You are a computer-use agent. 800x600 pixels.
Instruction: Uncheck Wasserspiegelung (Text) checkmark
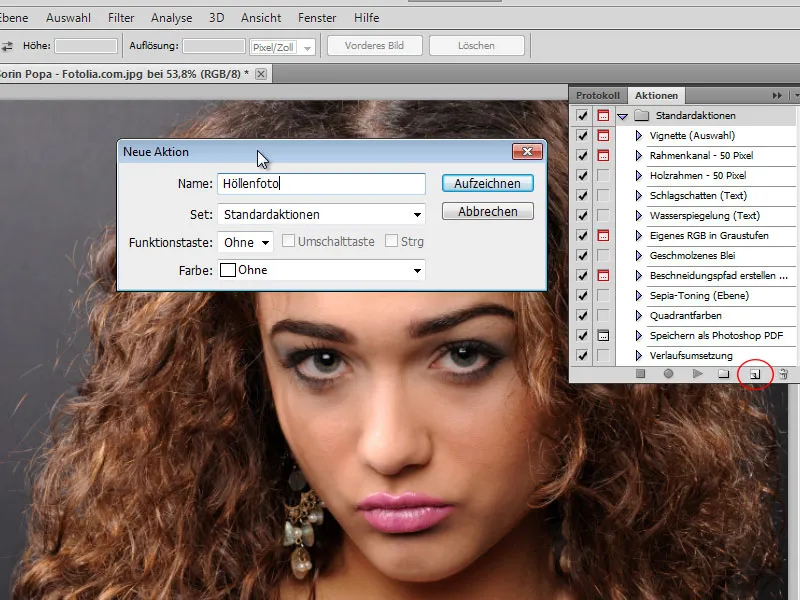point(582,216)
